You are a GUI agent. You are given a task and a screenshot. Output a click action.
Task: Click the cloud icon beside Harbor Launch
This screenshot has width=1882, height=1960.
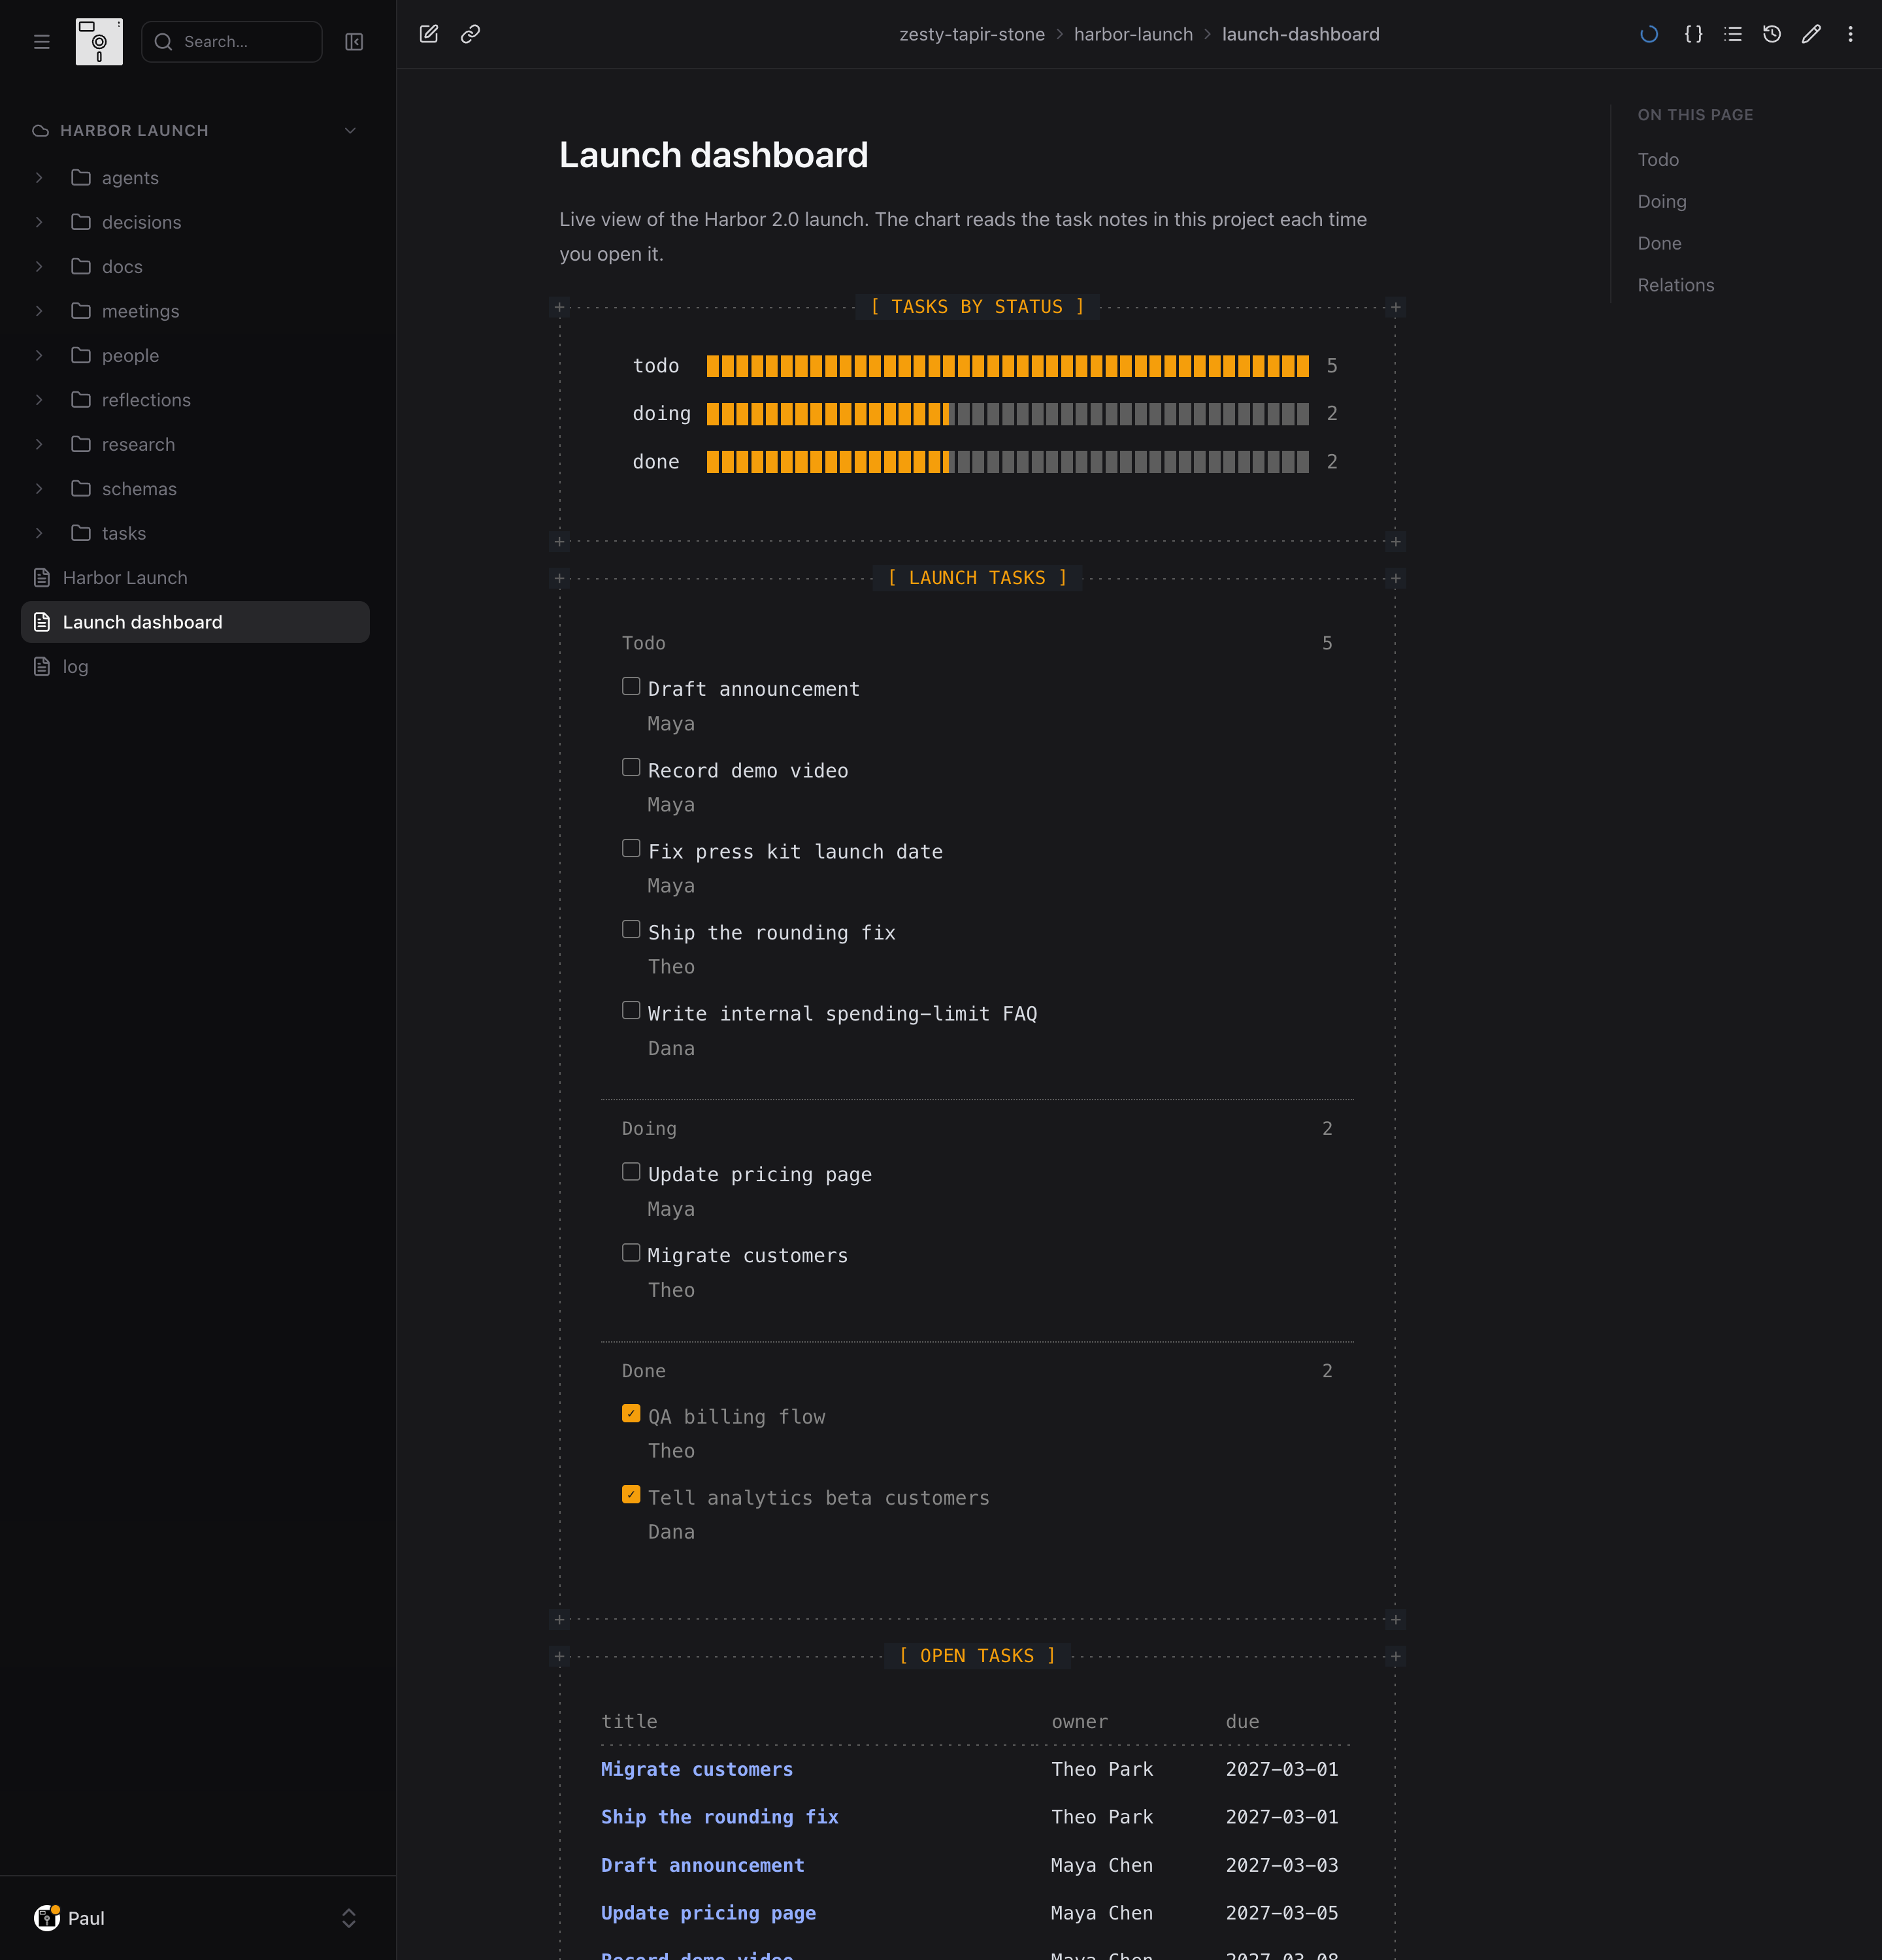[x=41, y=131]
